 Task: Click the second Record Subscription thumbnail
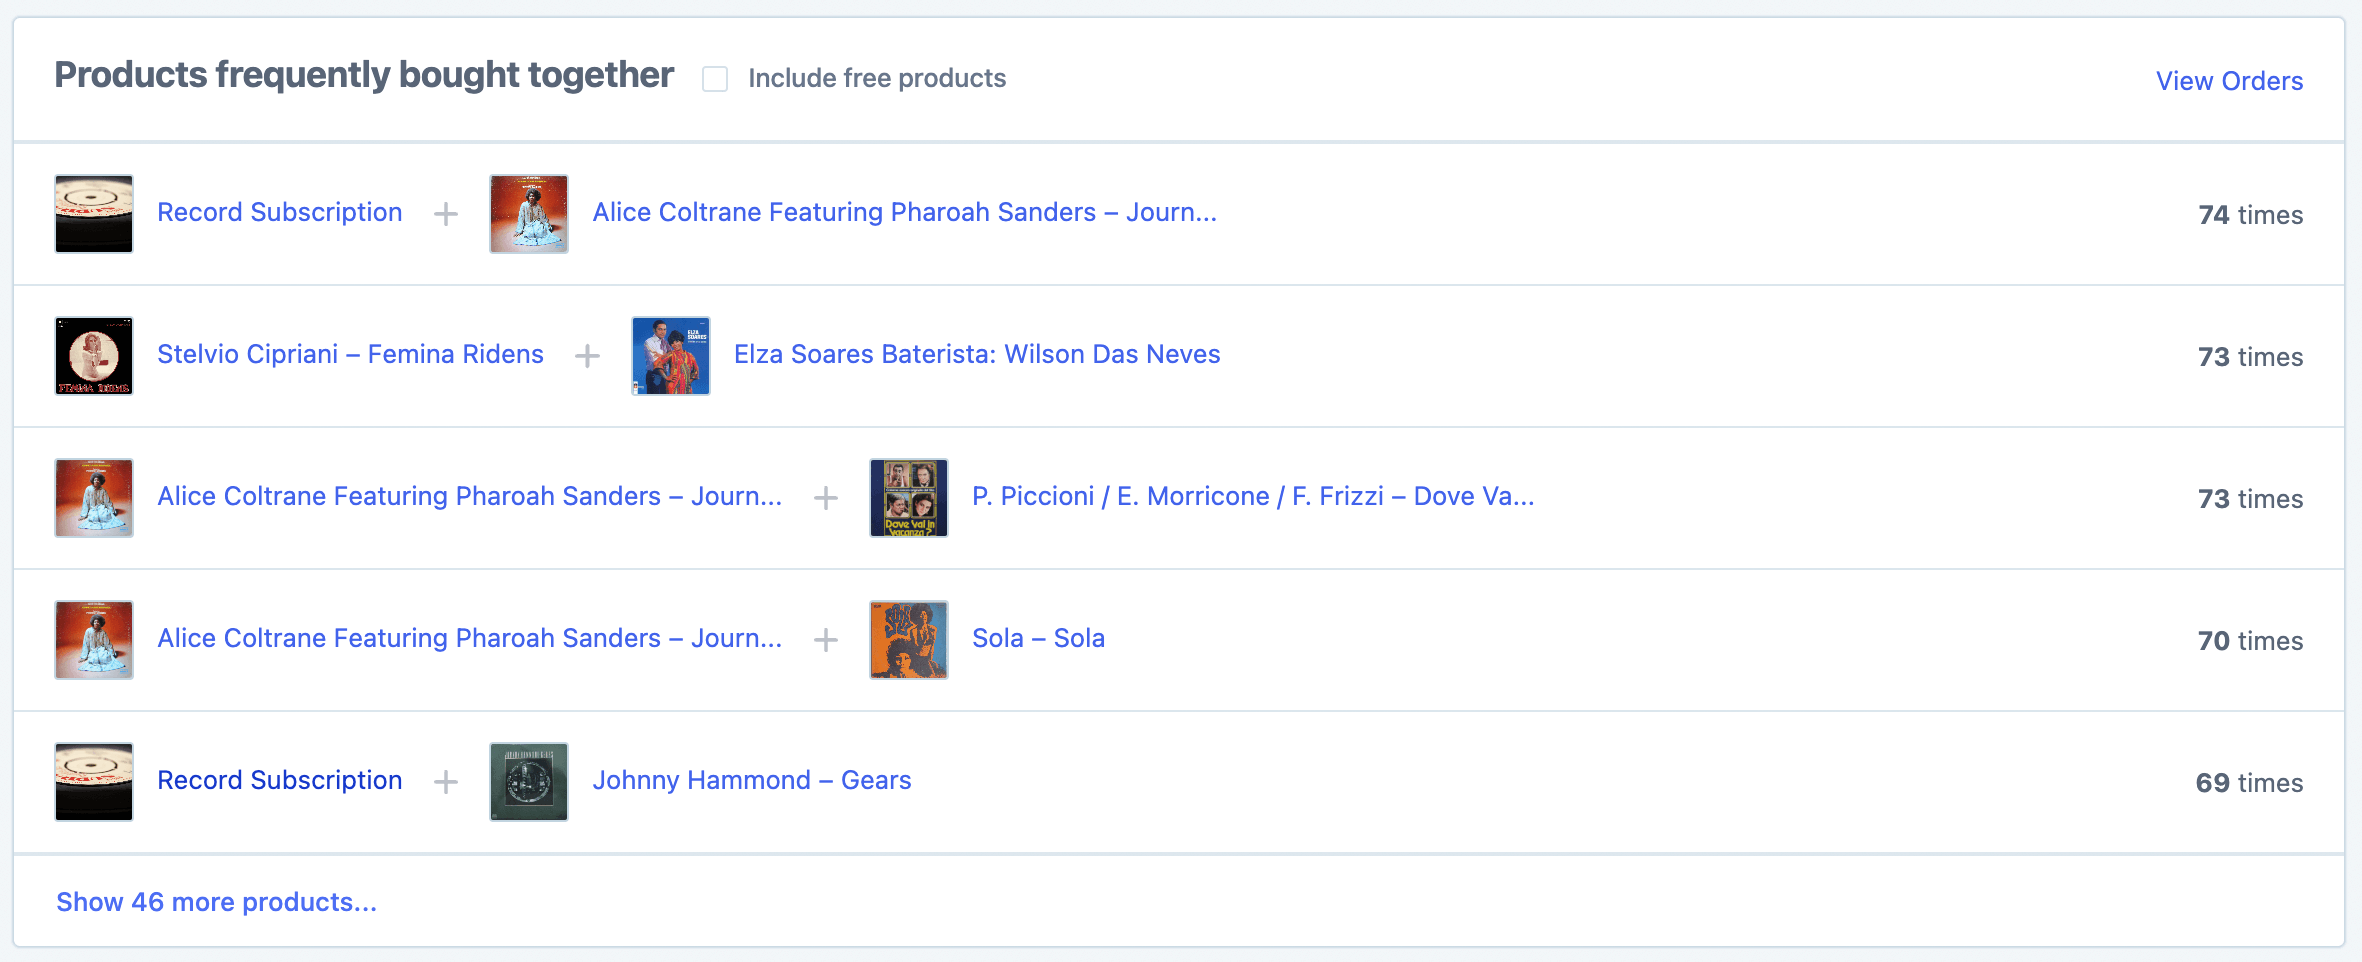[x=93, y=781]
